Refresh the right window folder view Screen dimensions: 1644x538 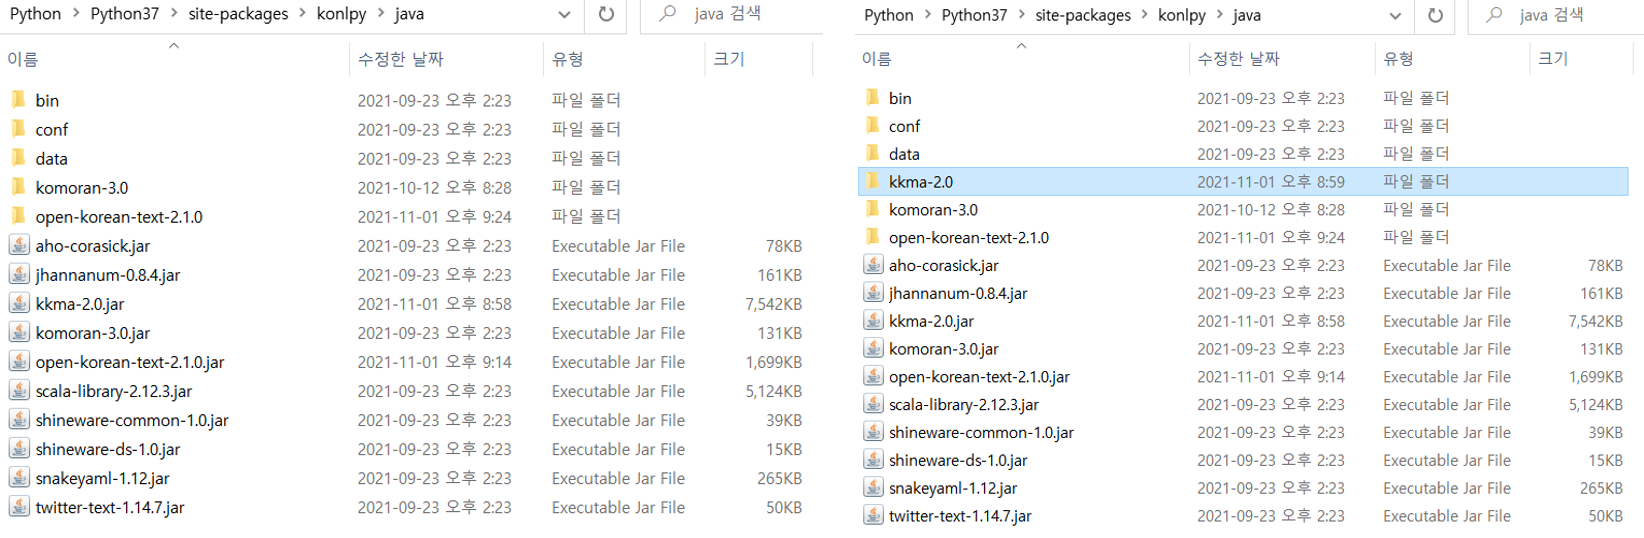tap(1435, 15)
